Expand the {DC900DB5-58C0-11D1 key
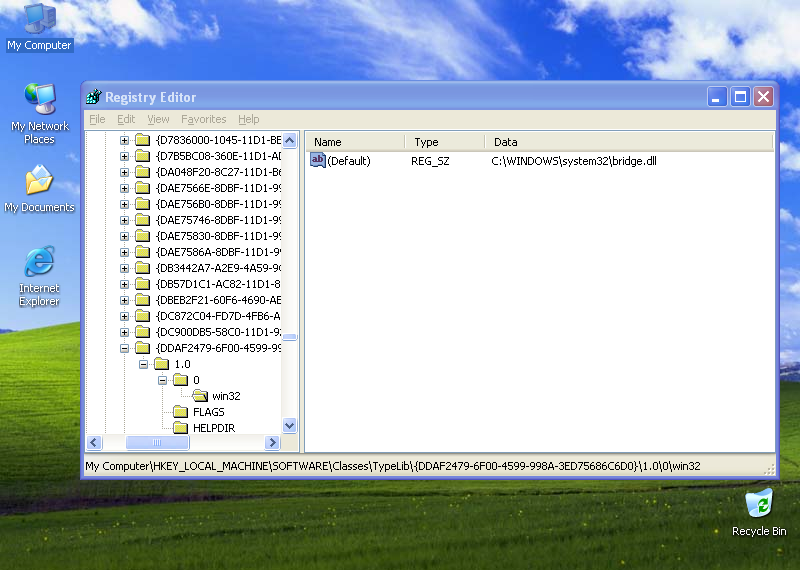Viewport: 800px width, 570px height. [x=125, y=332]
